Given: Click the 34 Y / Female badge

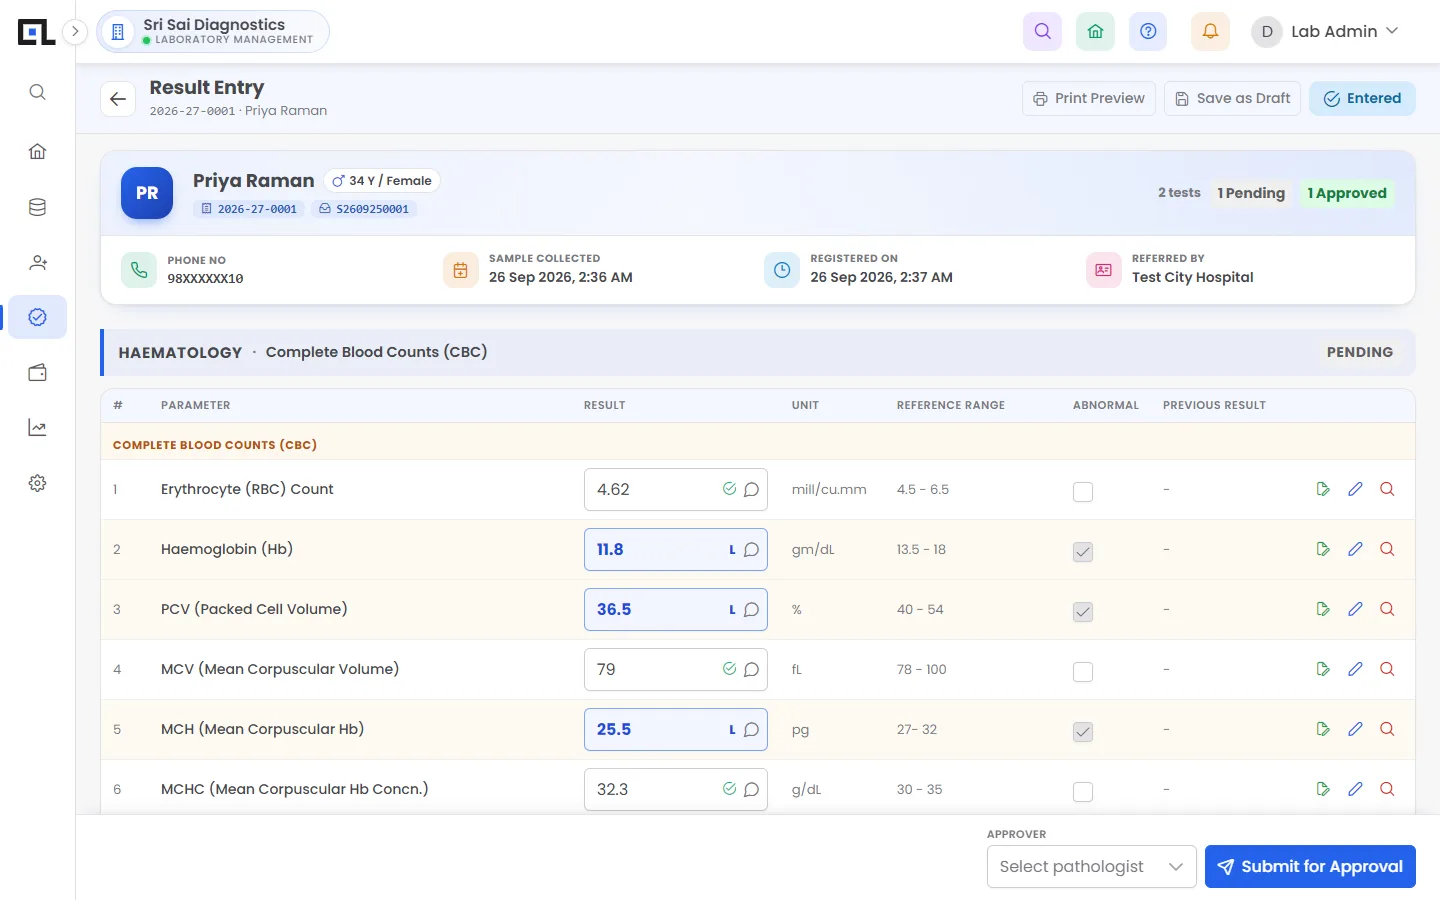Looking at the screenshot, I should click(382, 181).
